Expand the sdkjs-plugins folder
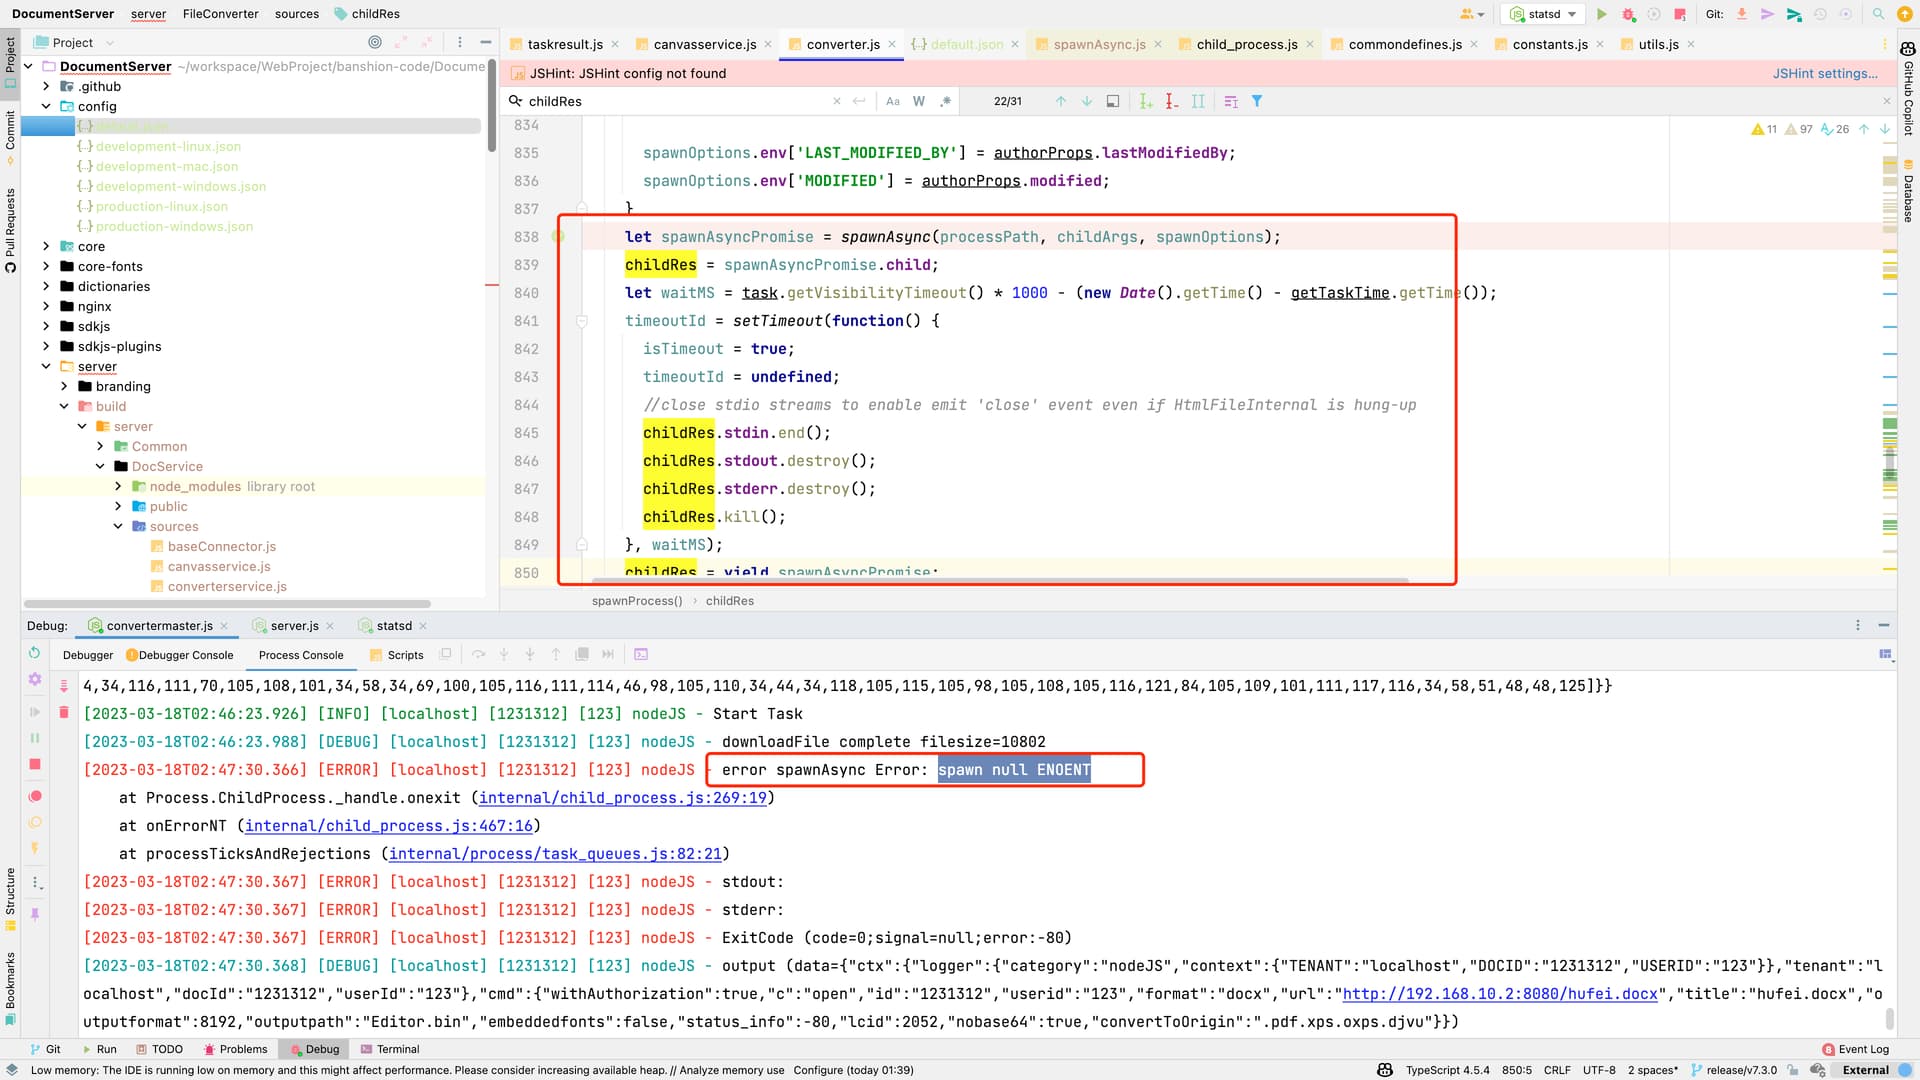1920x1080 pixels. pyautogui.click(x=46, y=346)
